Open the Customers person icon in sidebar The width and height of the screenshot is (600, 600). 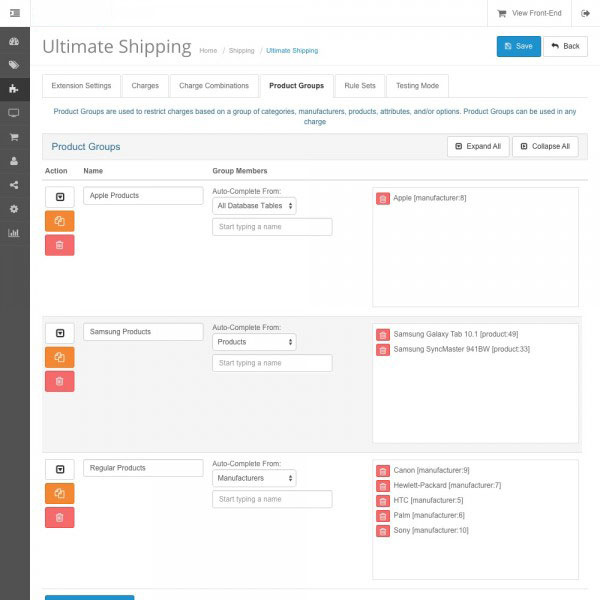point(14,161)
